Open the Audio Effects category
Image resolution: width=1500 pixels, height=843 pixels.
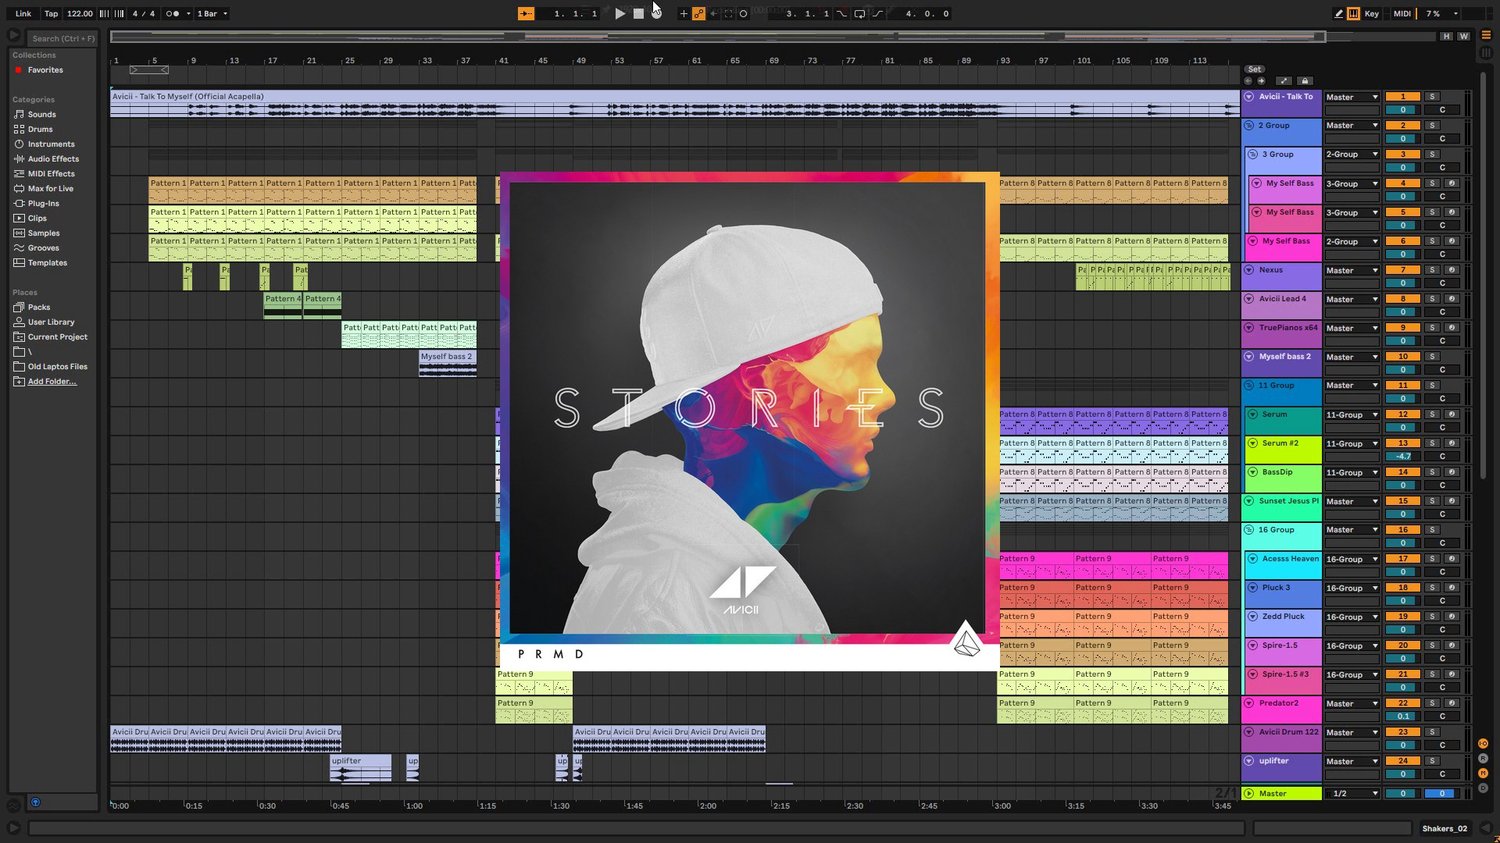(53, 159)
